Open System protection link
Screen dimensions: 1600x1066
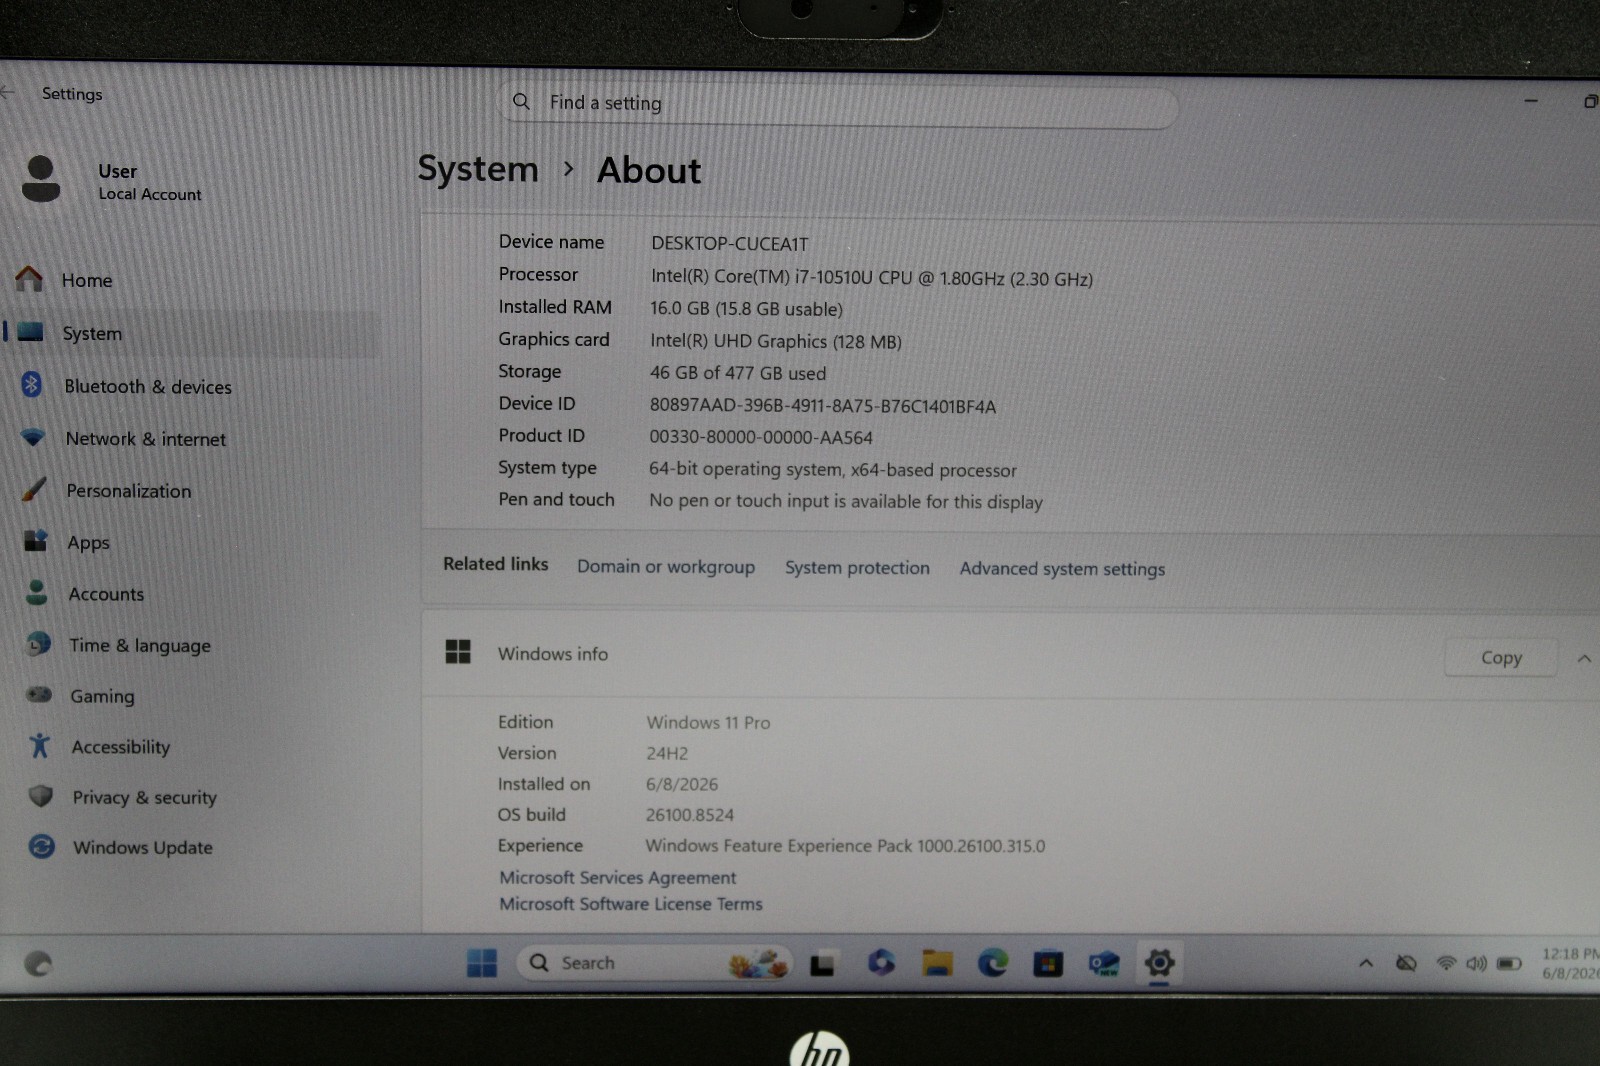(x=857, y=567)
